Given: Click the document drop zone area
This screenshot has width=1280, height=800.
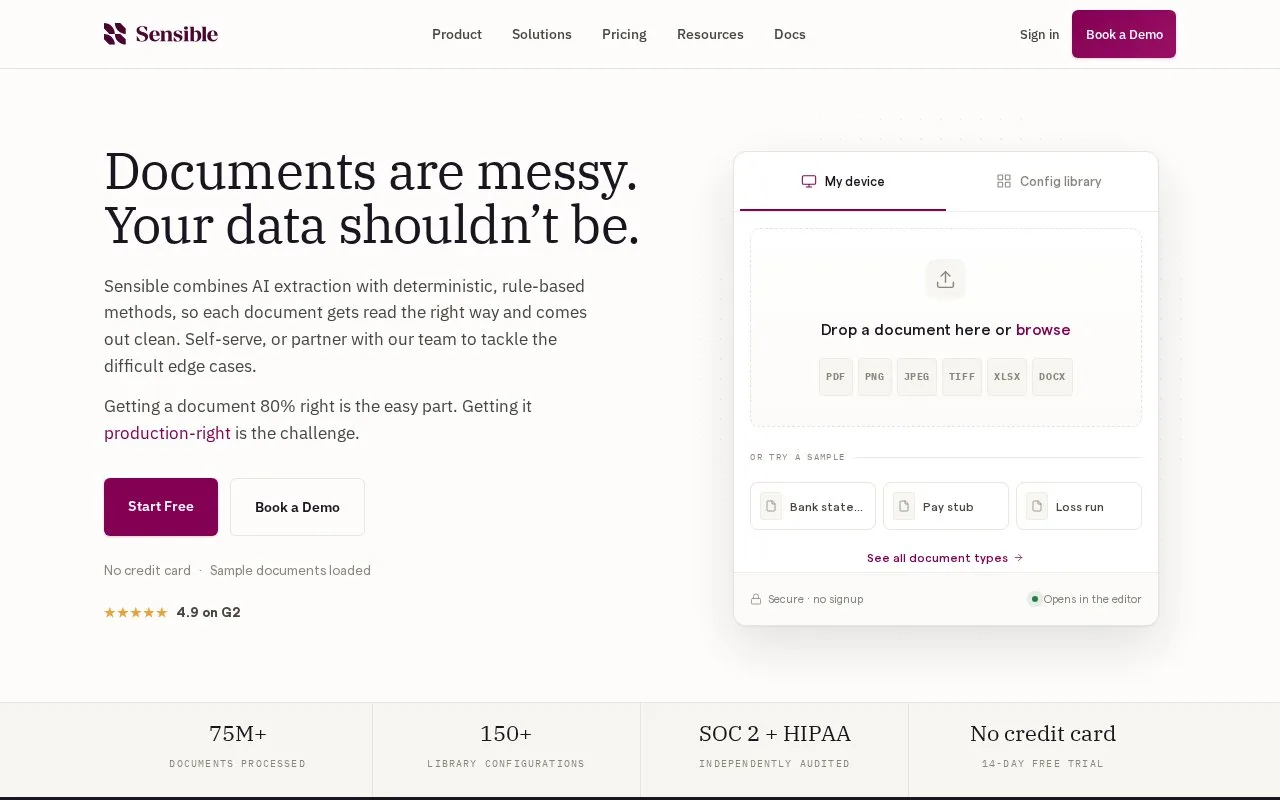Looking at the screenshot, I should [946, 328].
